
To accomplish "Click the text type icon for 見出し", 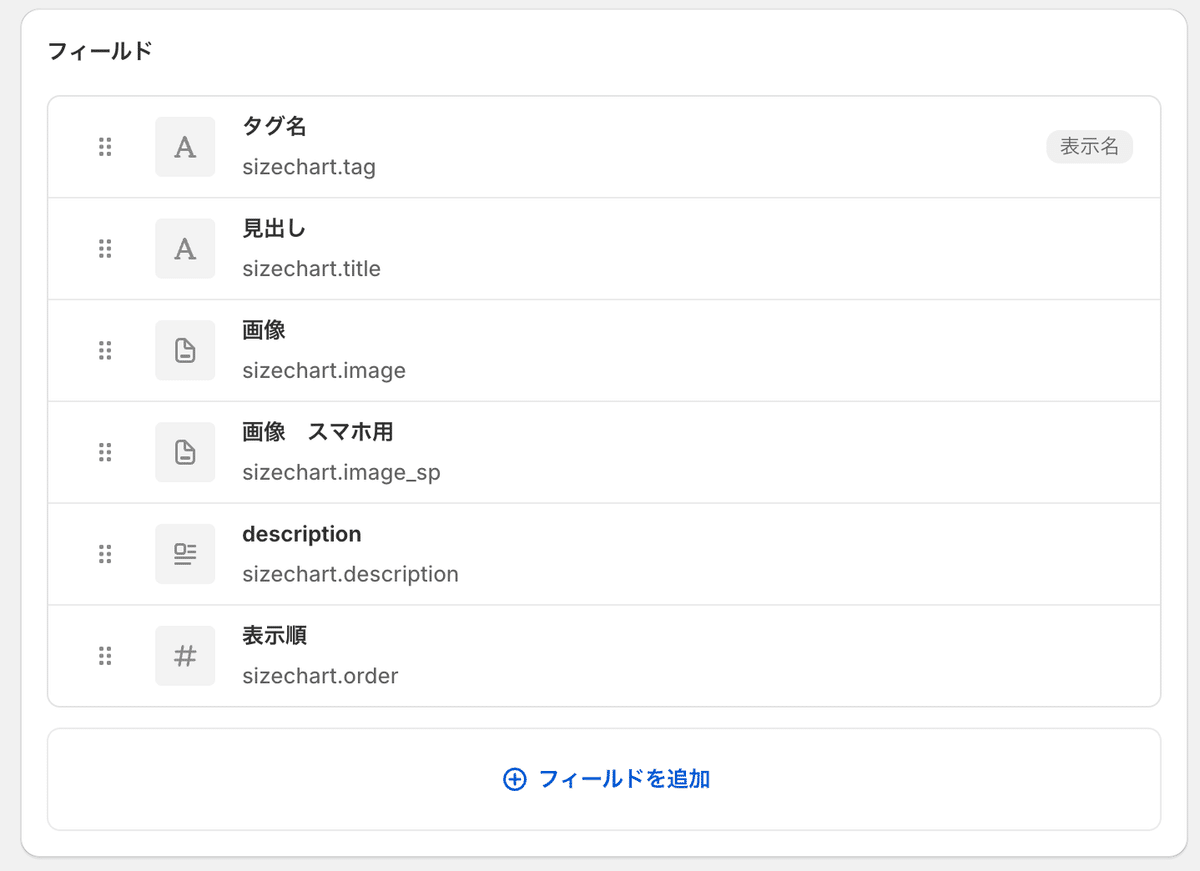I will [185, 248].
